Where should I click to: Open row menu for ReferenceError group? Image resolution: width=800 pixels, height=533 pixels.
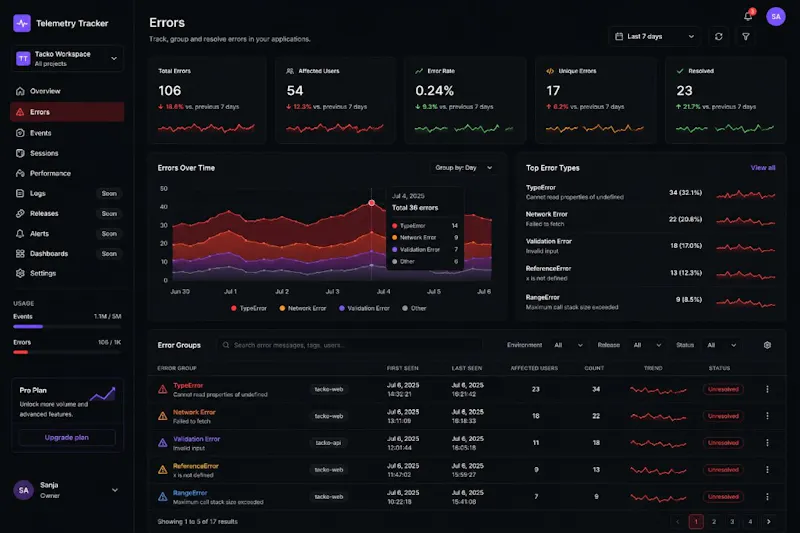767,470
